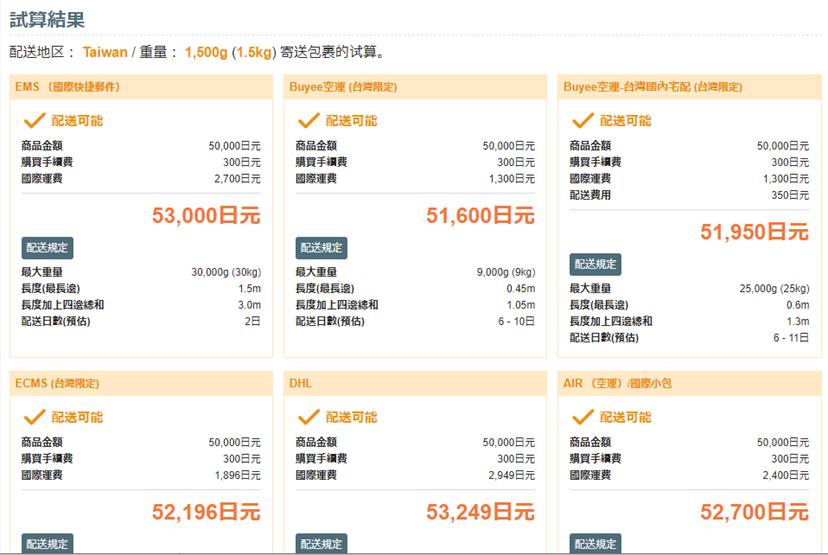Click the 0.45m longest side value
828x555 pixels.
coord(521,288)
